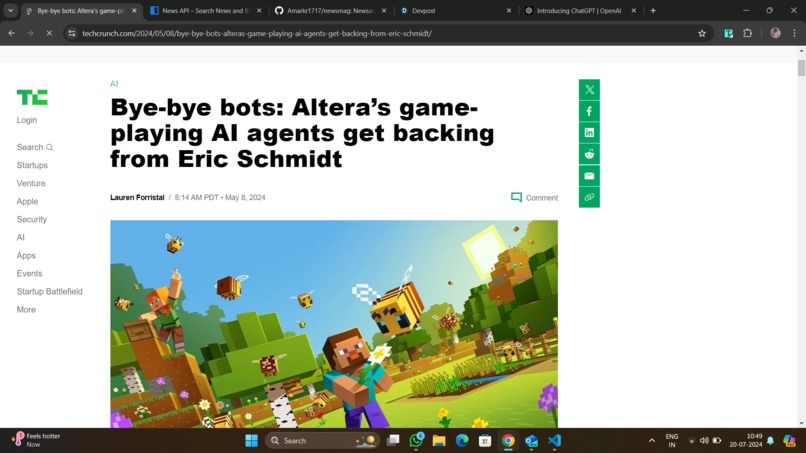Open tab search dropdown arrow
The image size is (806, 453).
pos(10,10)
